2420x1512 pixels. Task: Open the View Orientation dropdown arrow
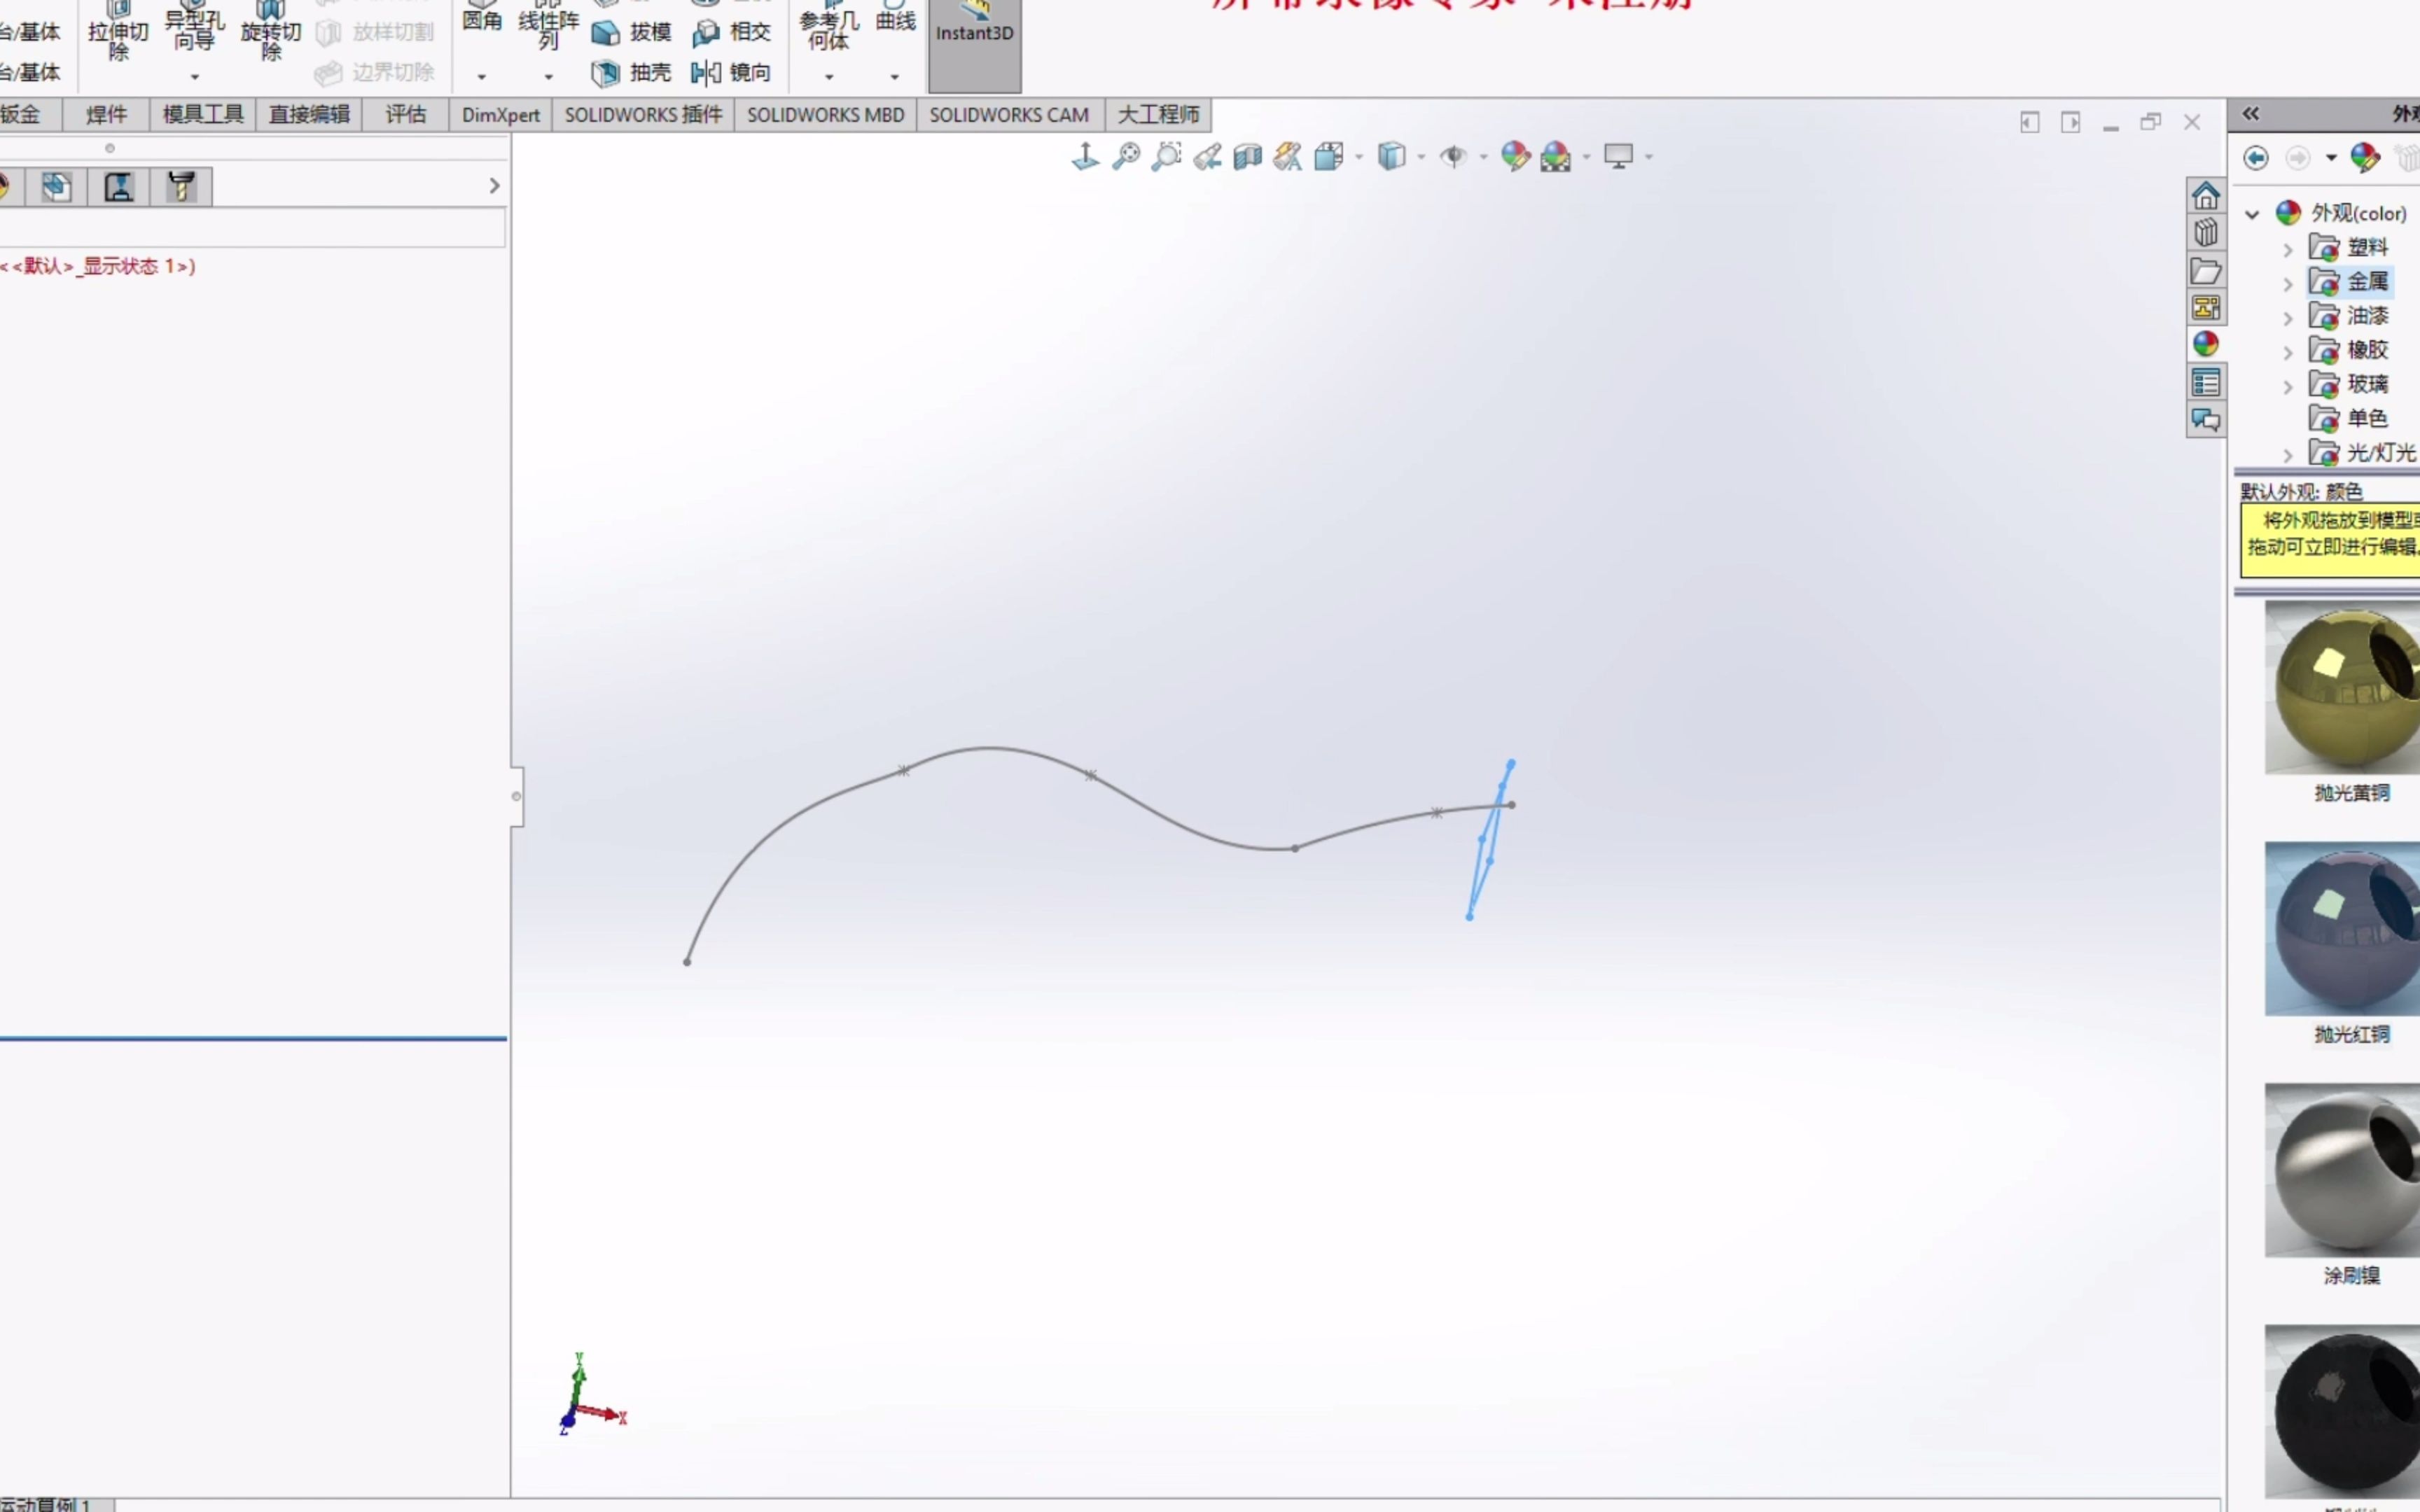coord(1358,157)
